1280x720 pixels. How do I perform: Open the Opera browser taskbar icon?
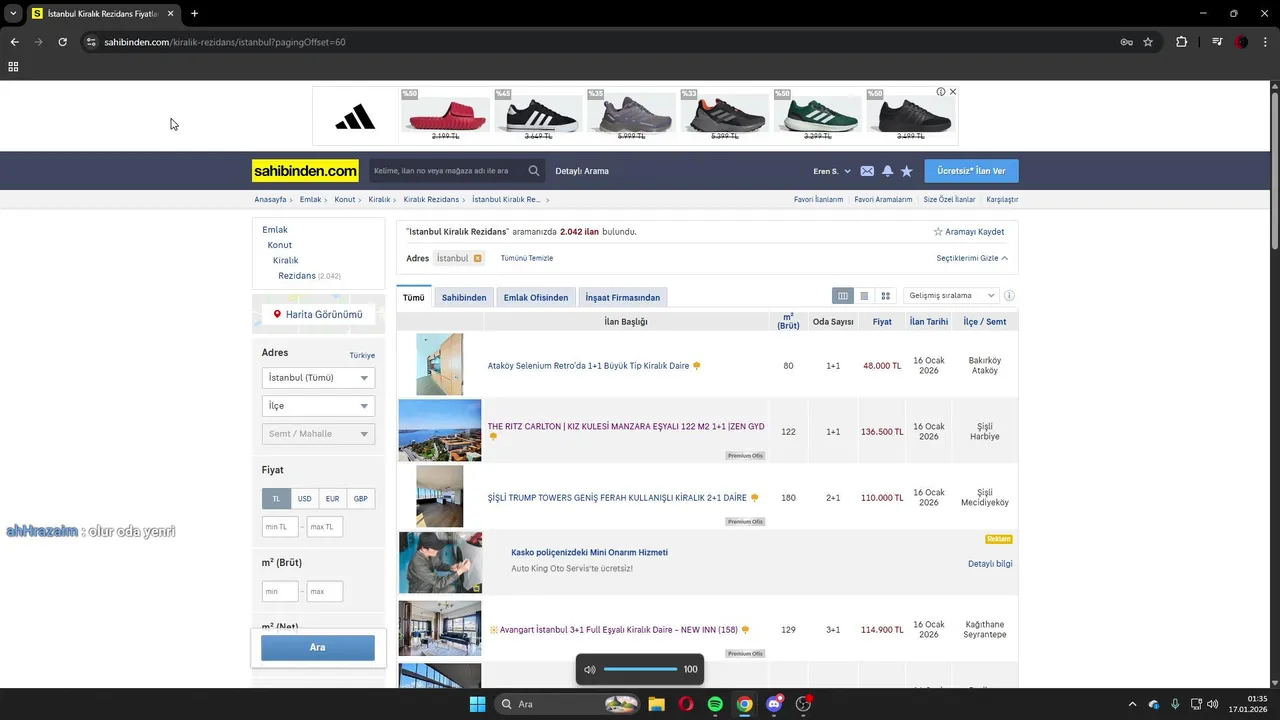(686, 704)
